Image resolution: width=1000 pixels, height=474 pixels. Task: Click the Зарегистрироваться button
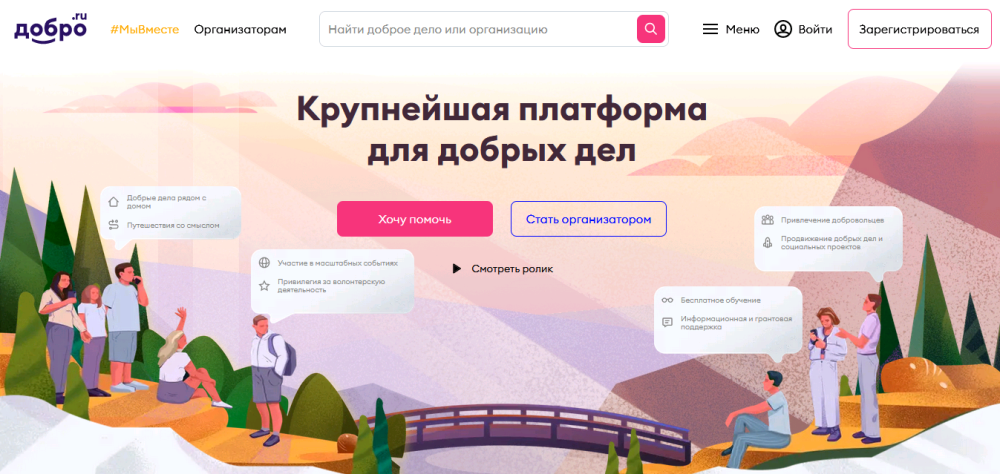click(x=919, y=29)
